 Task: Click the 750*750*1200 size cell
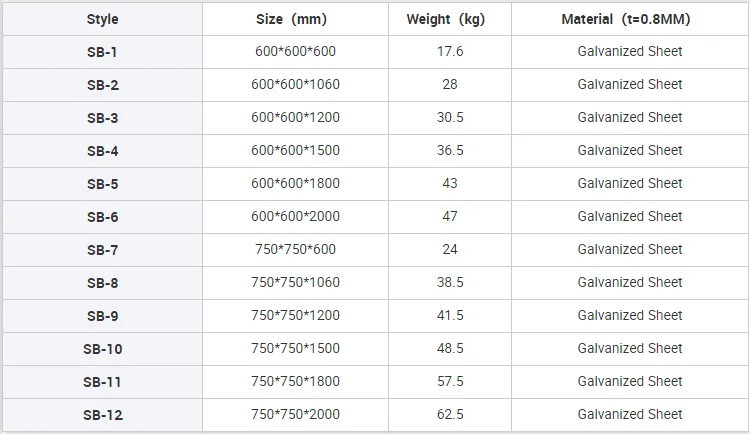click(295, 316)
